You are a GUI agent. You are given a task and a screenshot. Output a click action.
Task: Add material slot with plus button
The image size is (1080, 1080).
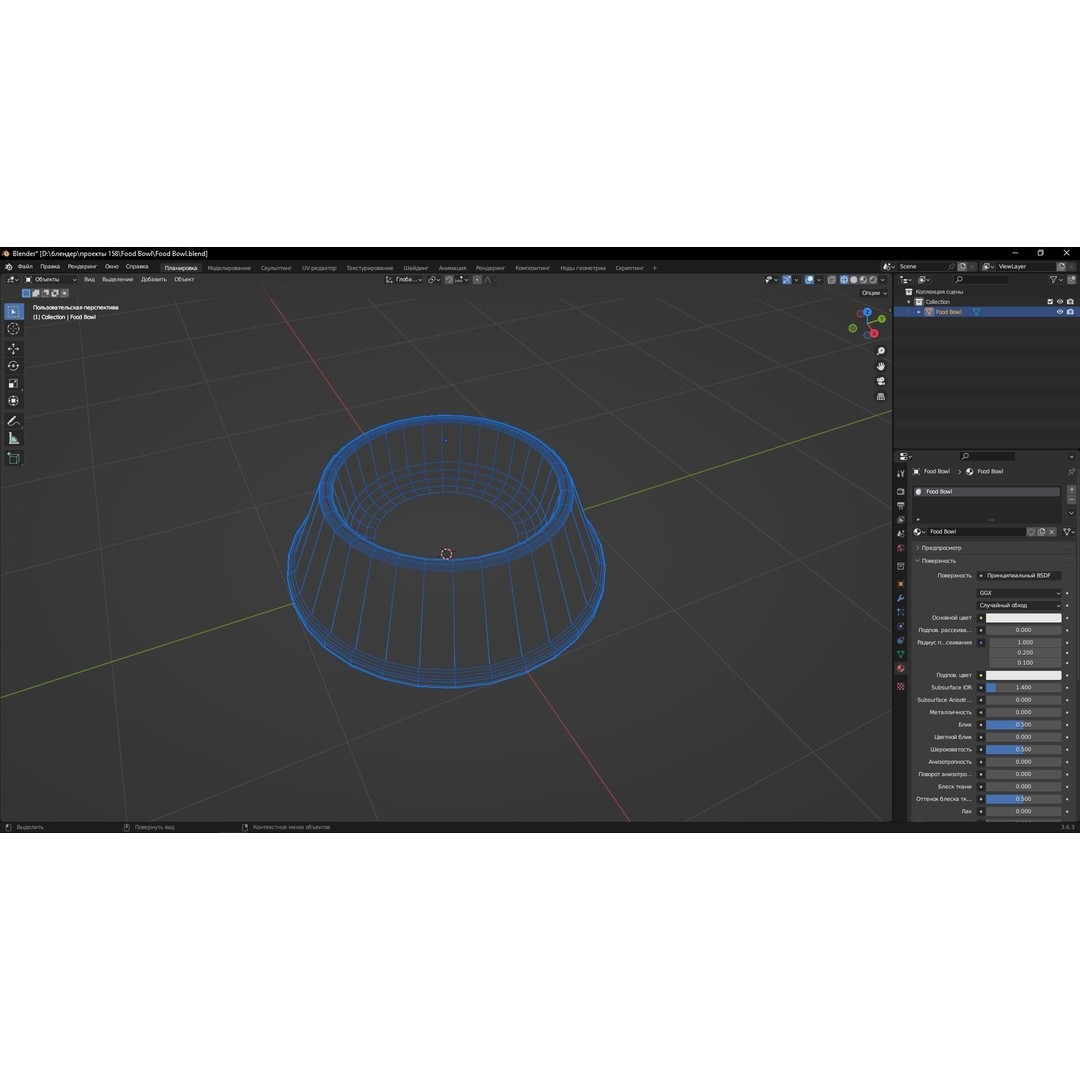[x=1071, y=490]
